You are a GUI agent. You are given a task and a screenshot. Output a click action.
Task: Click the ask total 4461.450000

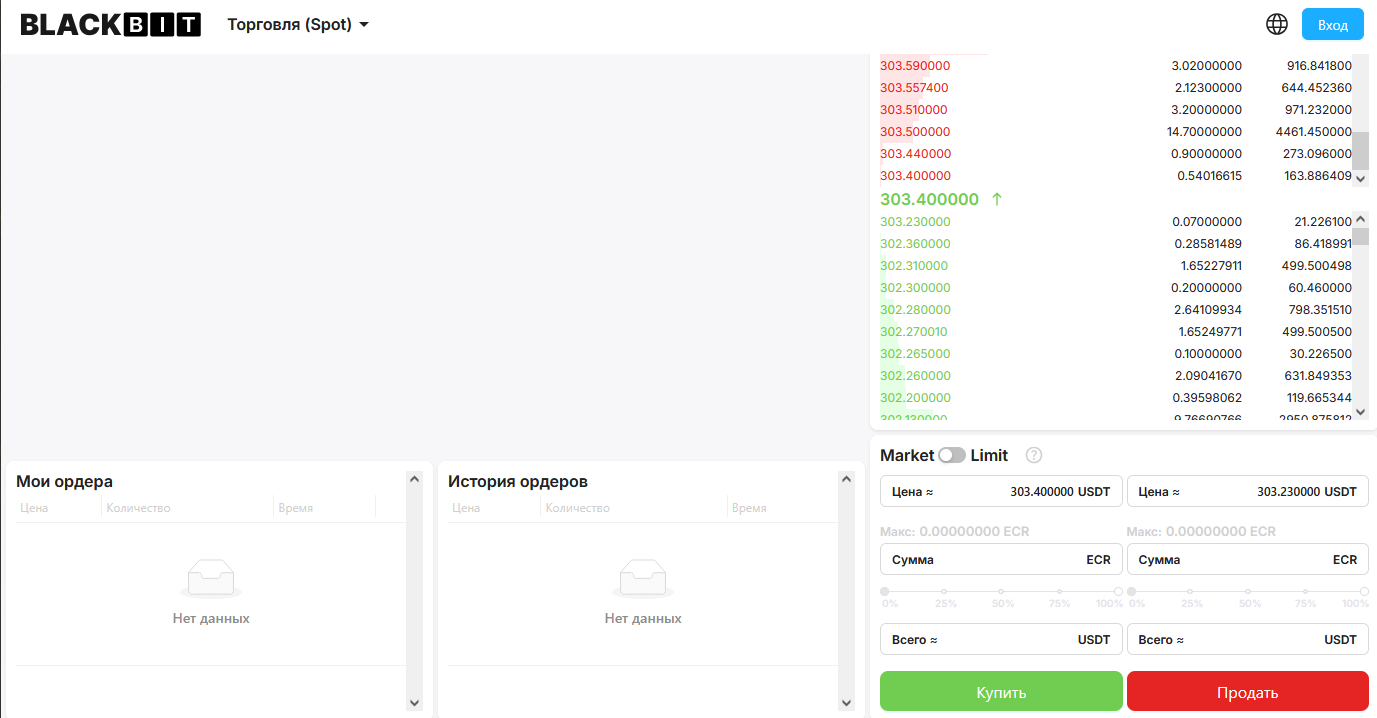1314,132
